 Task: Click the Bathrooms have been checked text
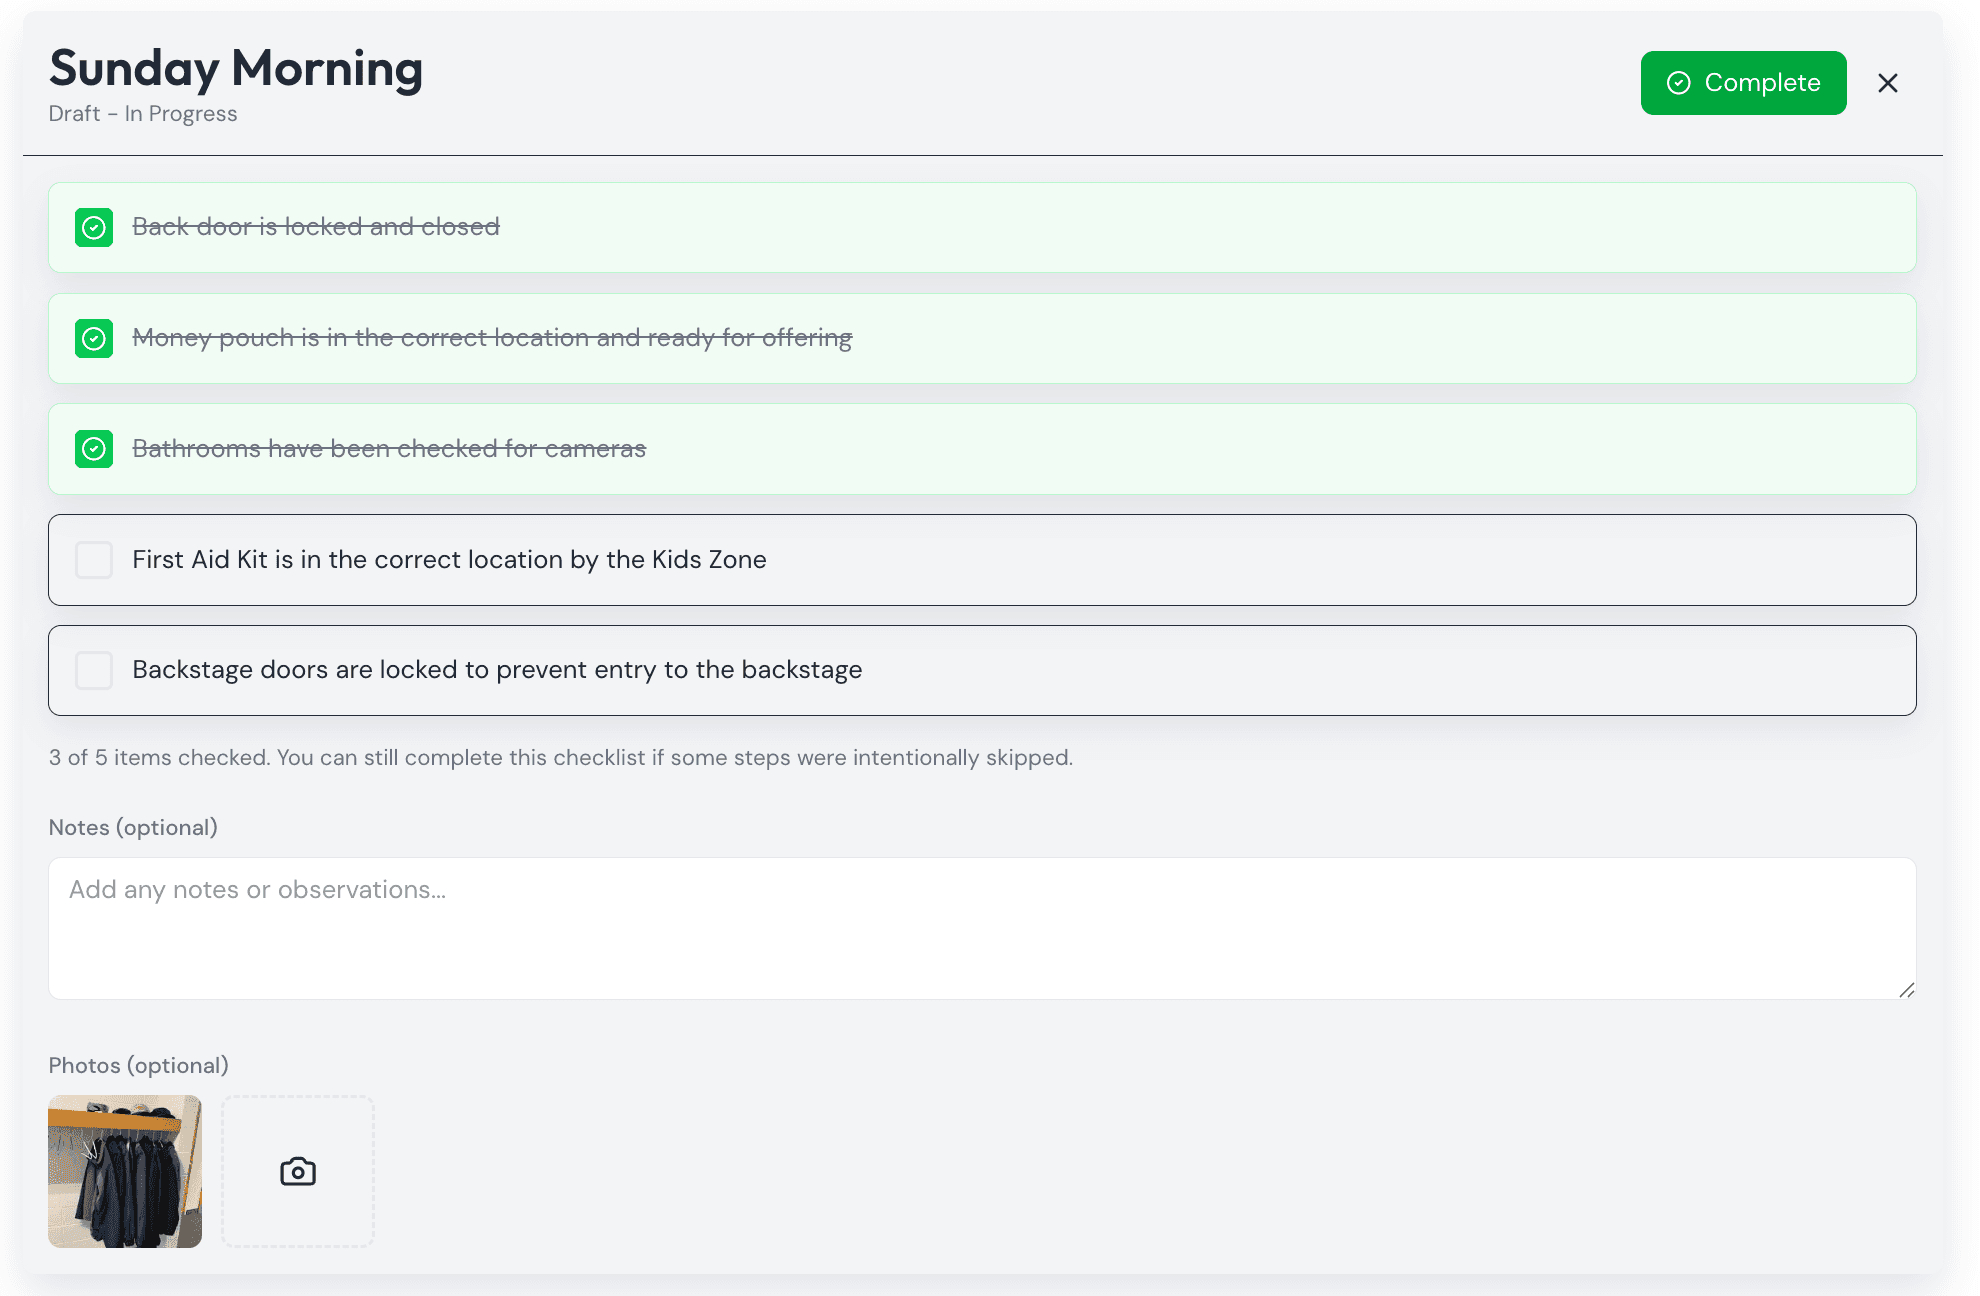(x=389, y=449)
